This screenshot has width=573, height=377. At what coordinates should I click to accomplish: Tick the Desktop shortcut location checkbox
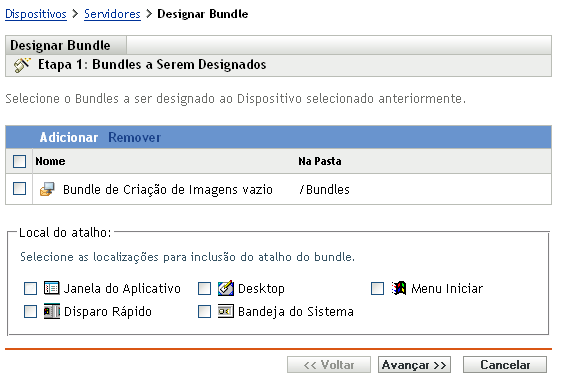click(204, 288)
